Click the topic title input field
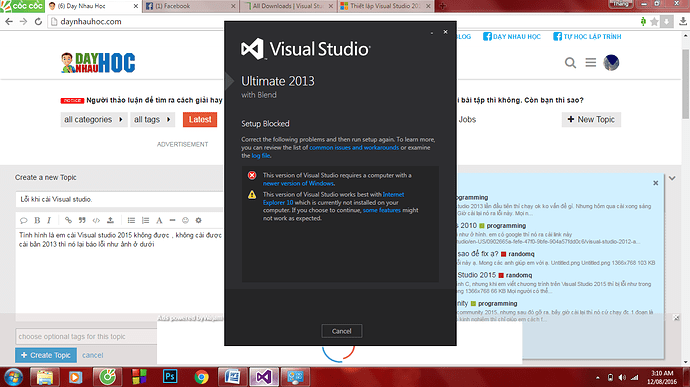 pos(120,199)
